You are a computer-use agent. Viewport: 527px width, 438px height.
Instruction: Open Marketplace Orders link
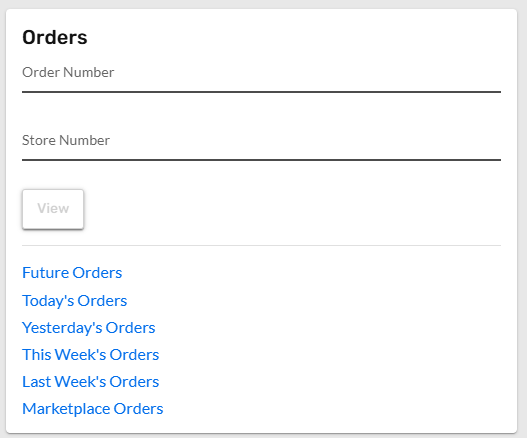(93, 409)
